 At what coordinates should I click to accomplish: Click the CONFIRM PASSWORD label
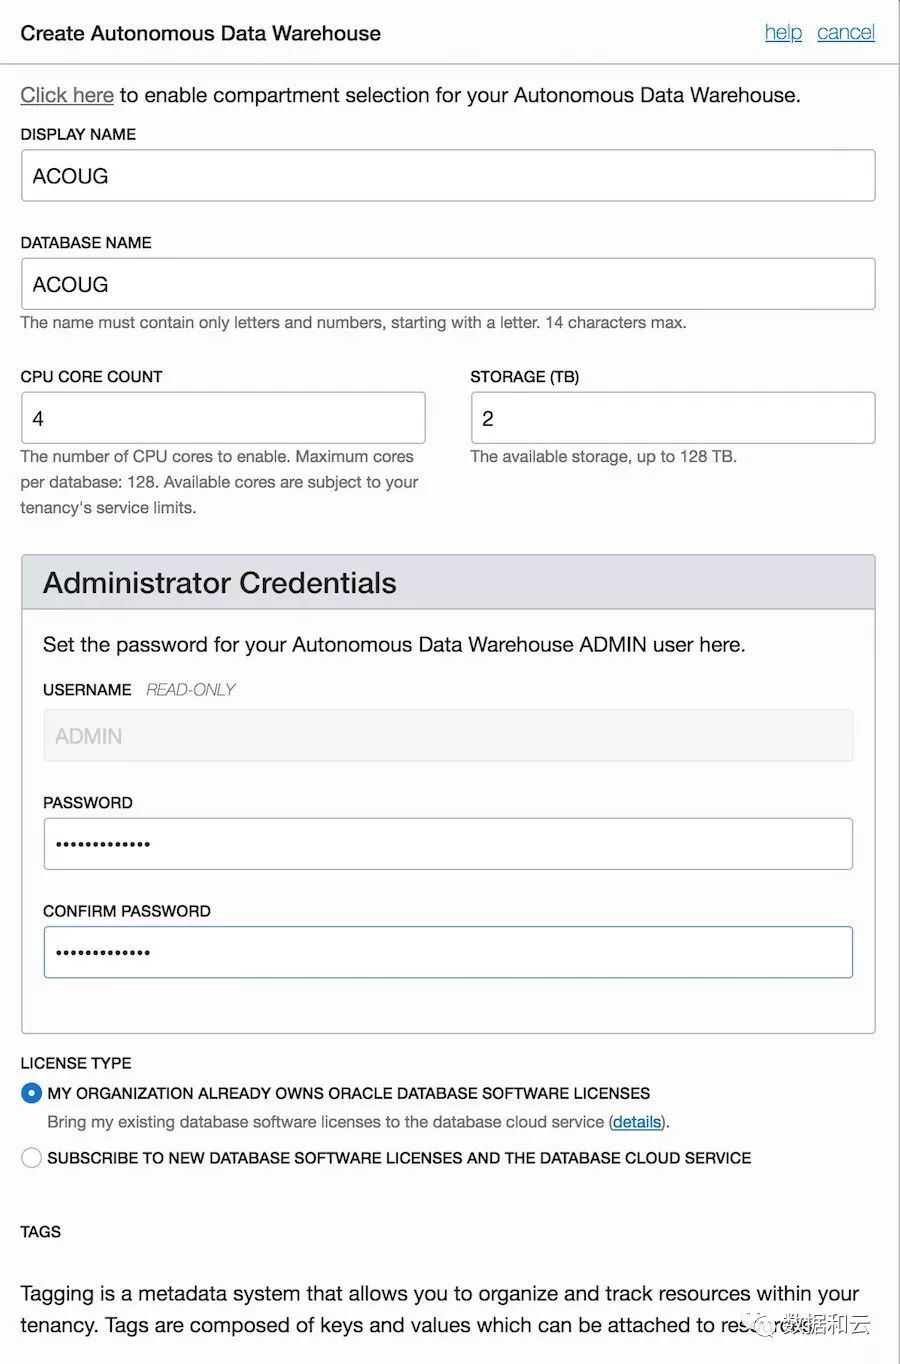pos(127,911)
